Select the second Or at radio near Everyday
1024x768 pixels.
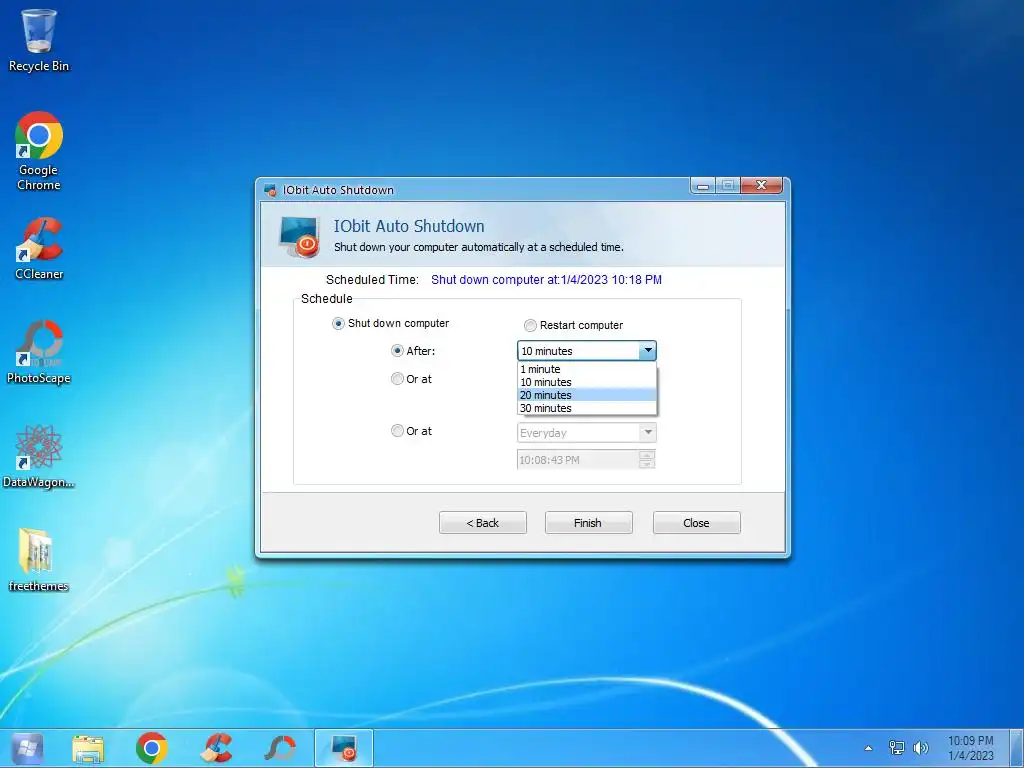click(397, 431)
